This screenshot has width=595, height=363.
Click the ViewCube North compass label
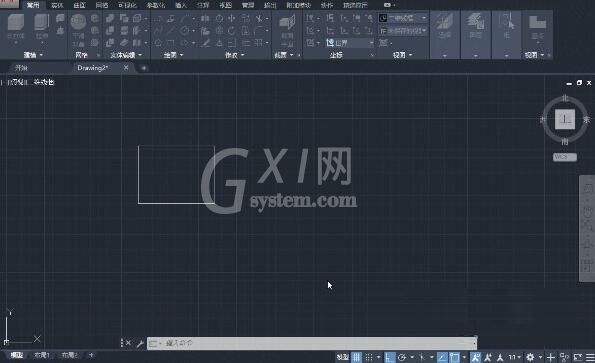point(565,98)
